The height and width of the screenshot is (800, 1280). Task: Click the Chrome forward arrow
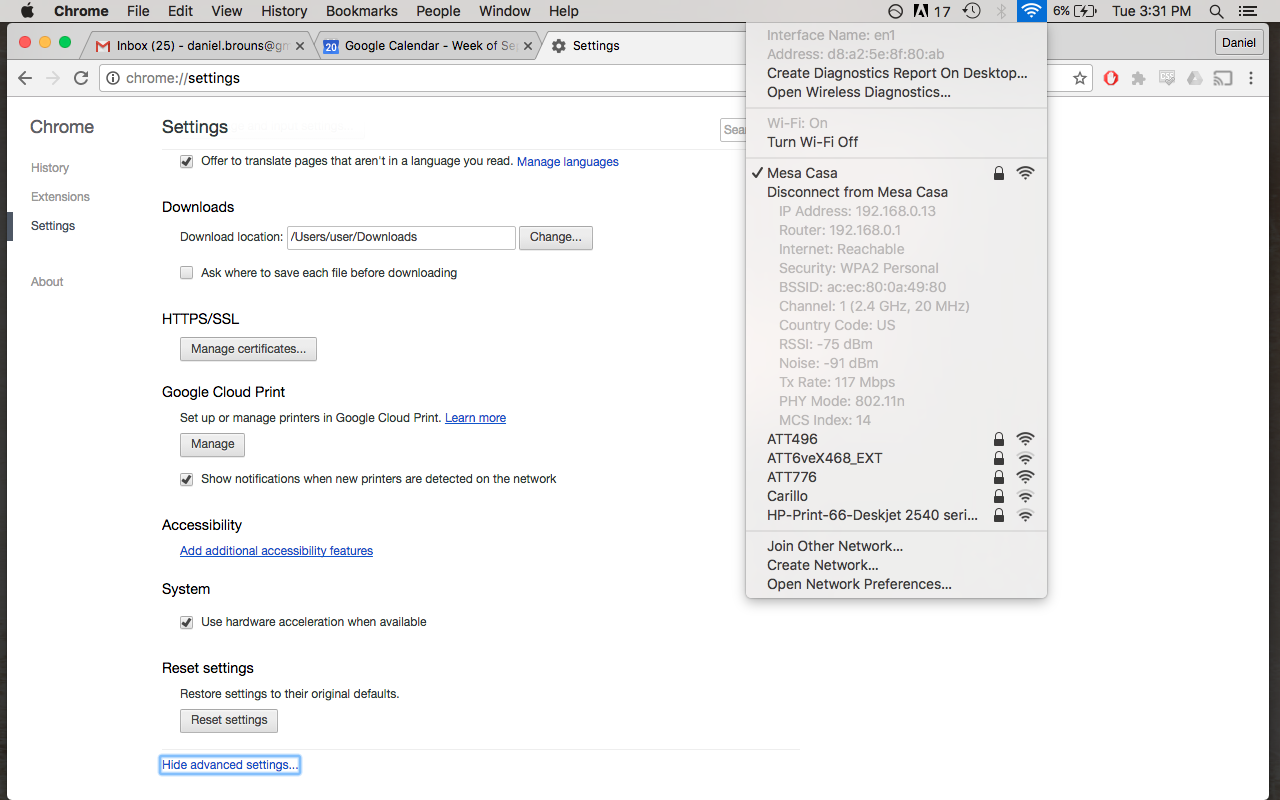click(x=53, y=78)
